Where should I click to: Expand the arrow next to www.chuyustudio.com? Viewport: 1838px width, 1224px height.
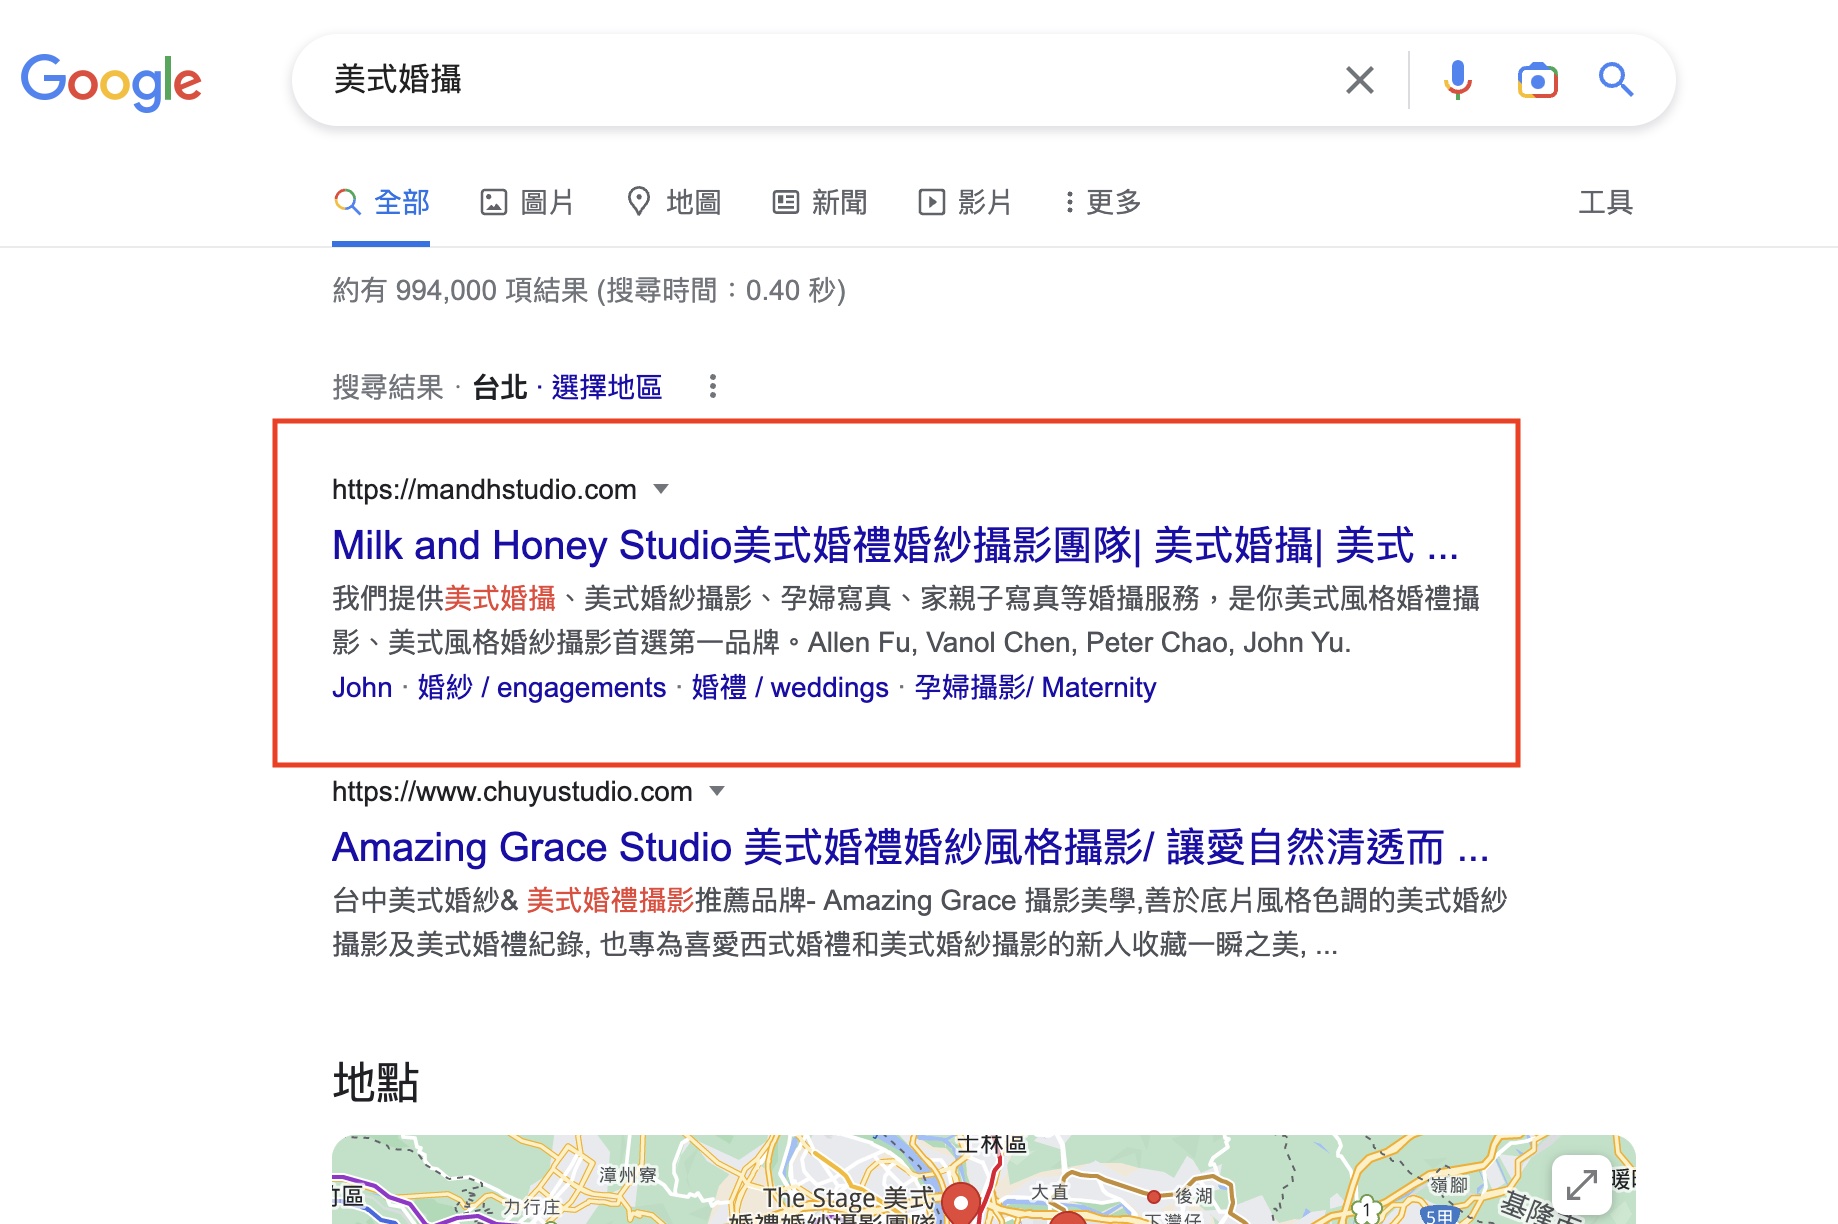click(x=717, y=791)
